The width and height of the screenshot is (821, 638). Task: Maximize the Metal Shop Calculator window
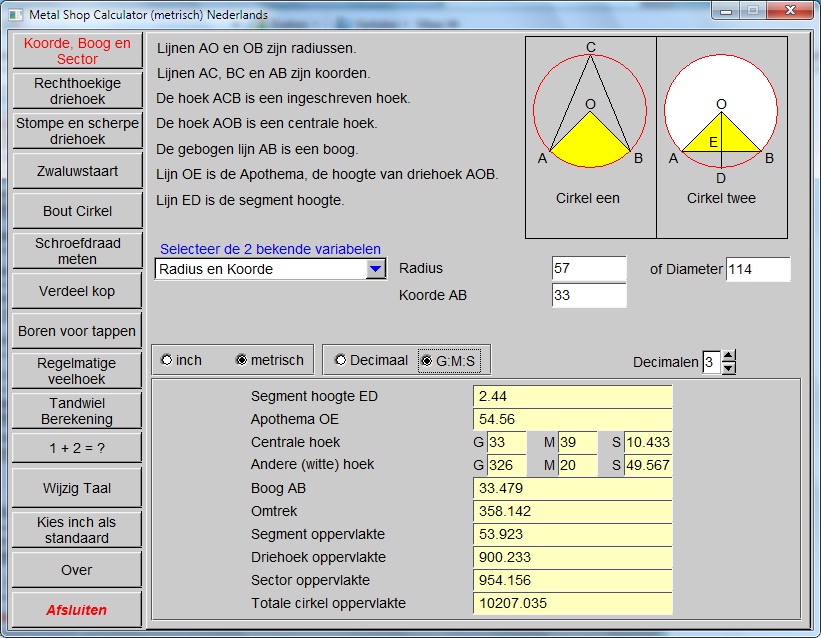pyautogui.click(x=753, y=12)
